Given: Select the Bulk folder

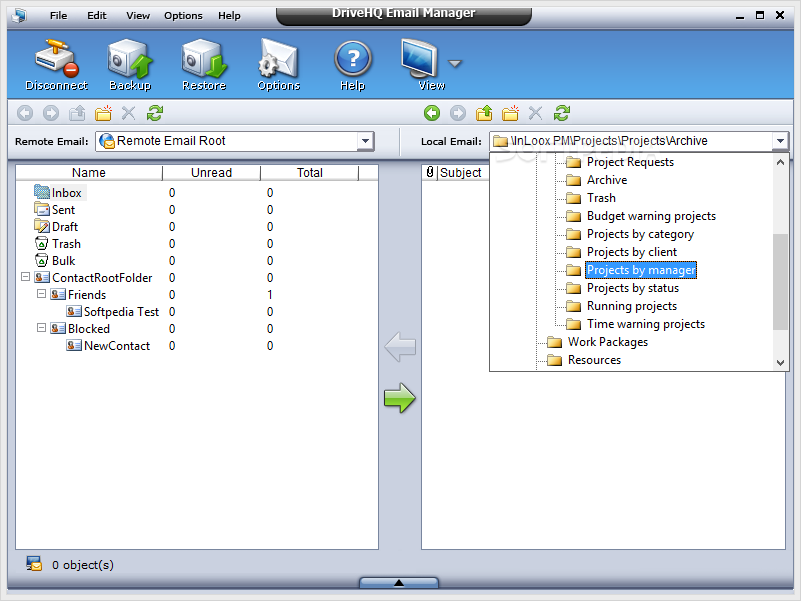Looking at the screenshot, I should coord(63,261).
